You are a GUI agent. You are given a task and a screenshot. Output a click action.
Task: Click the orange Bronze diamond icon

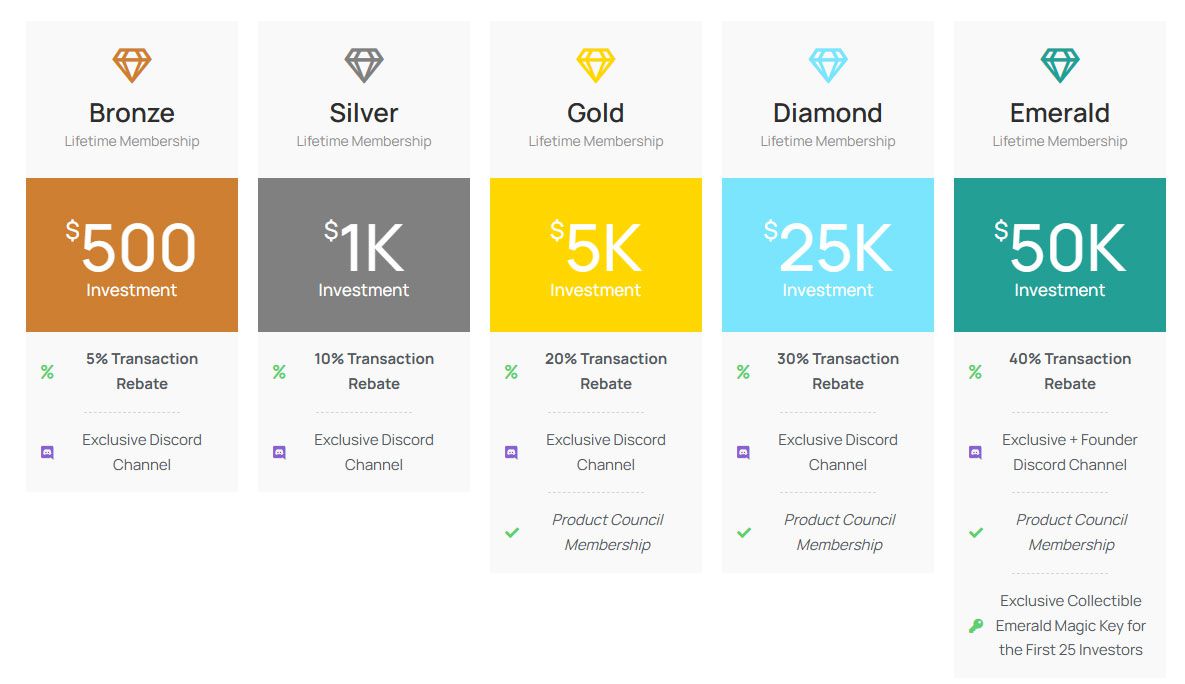(131, 65)
